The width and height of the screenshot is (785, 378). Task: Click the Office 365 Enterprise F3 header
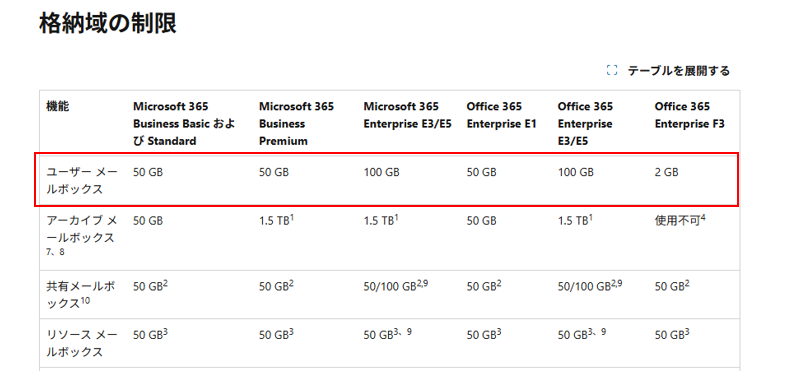click(x=689, y=115)
